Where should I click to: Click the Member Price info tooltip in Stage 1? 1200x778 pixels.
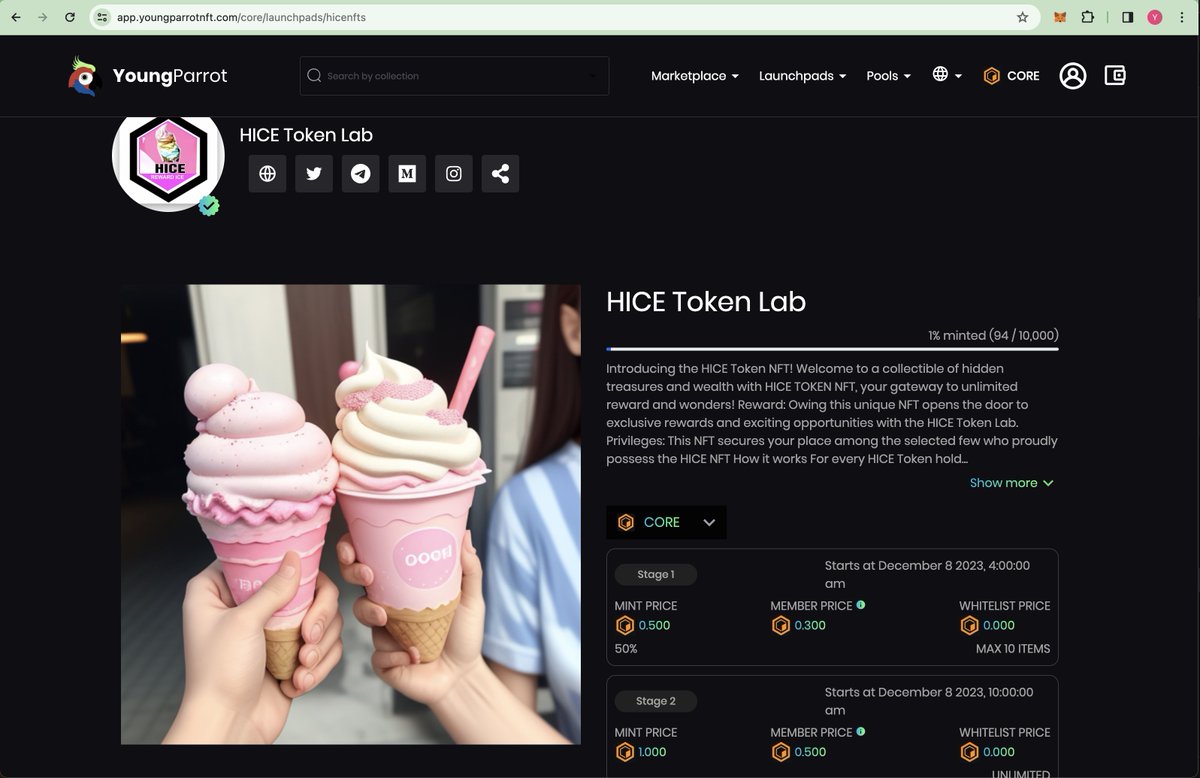click(x=862, y=604)
